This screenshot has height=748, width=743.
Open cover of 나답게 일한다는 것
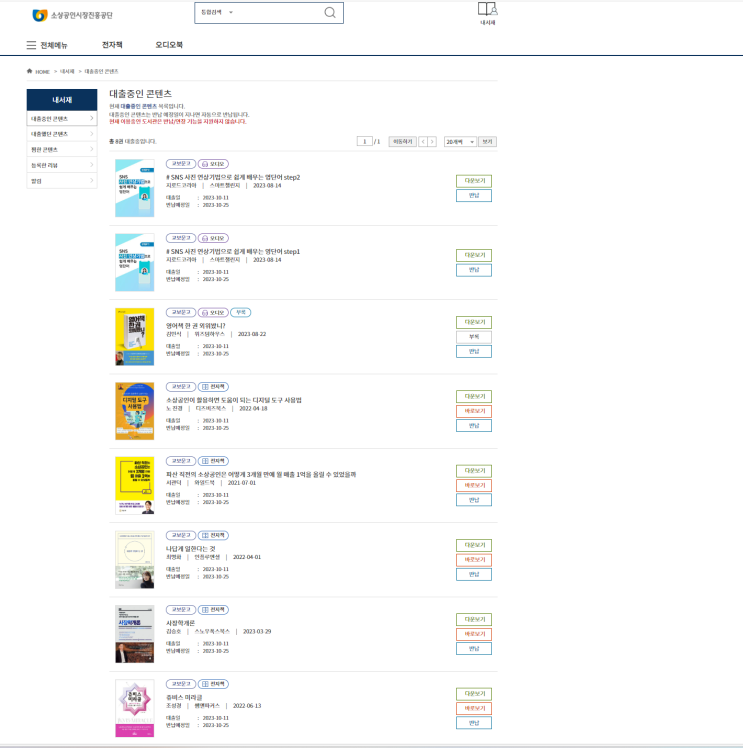point(134,560)
